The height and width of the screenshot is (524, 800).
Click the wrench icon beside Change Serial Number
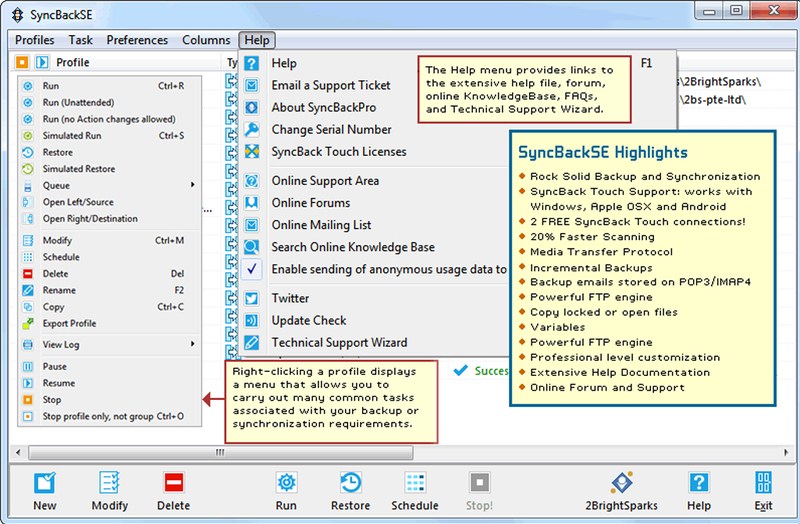pyautogui.click(x=252, y=130)
